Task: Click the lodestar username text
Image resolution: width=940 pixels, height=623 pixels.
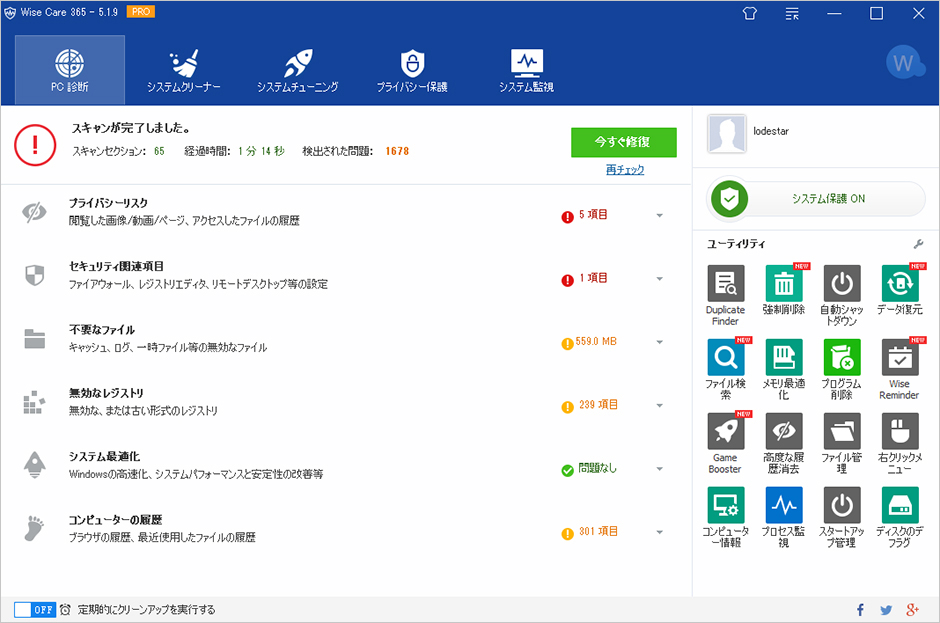Action: pyautogui.click(x=771, y=131)
